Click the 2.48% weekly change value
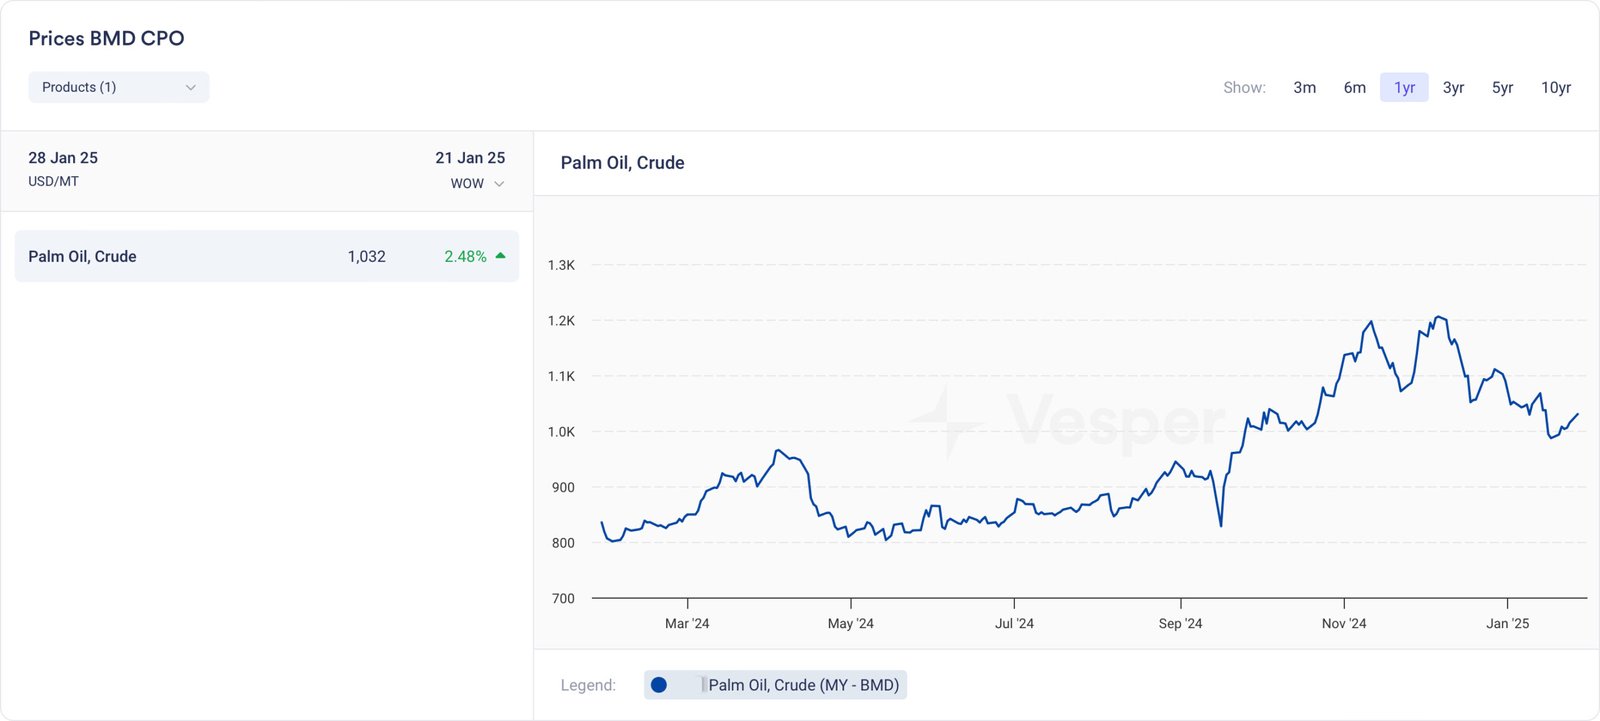Screen dimensions: 1600x721 tap(465, 257)
